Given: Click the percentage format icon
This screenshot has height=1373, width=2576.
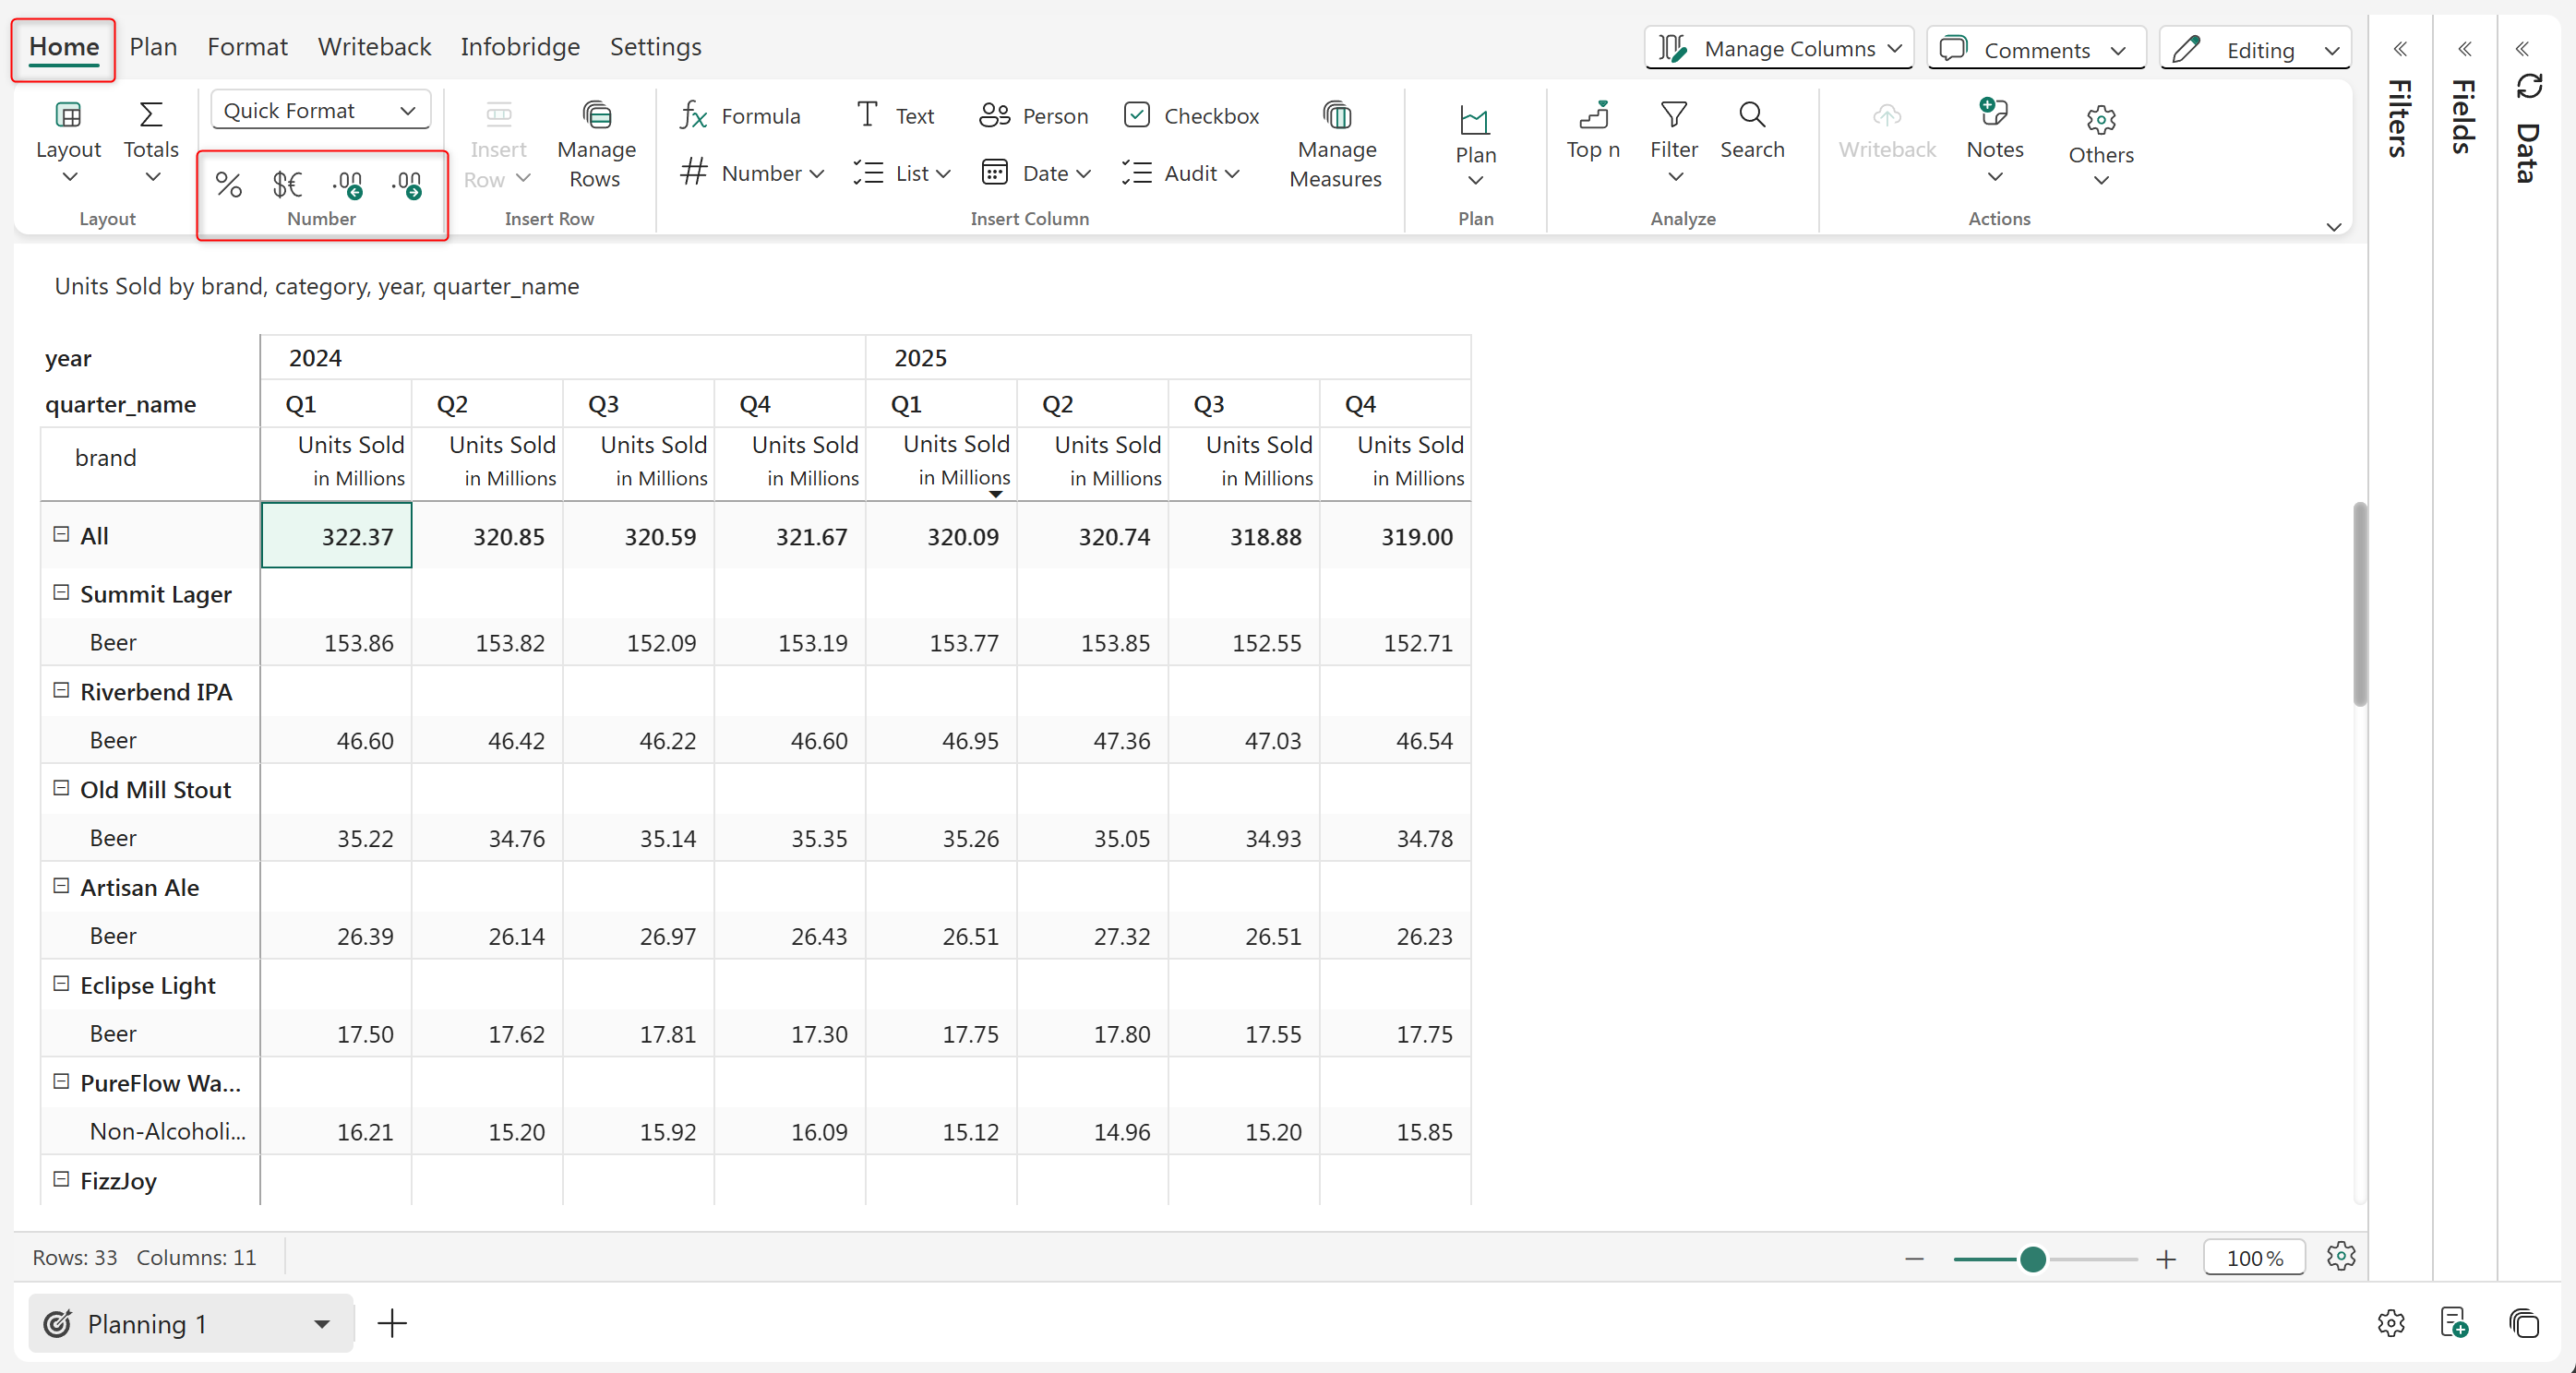Looking at the screenshot, I should (x=229, y=184).
